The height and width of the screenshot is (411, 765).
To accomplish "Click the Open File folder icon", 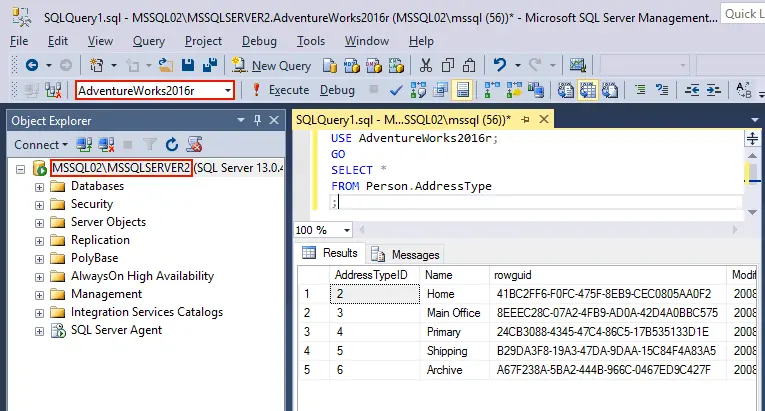I will [x=166, y=65].
